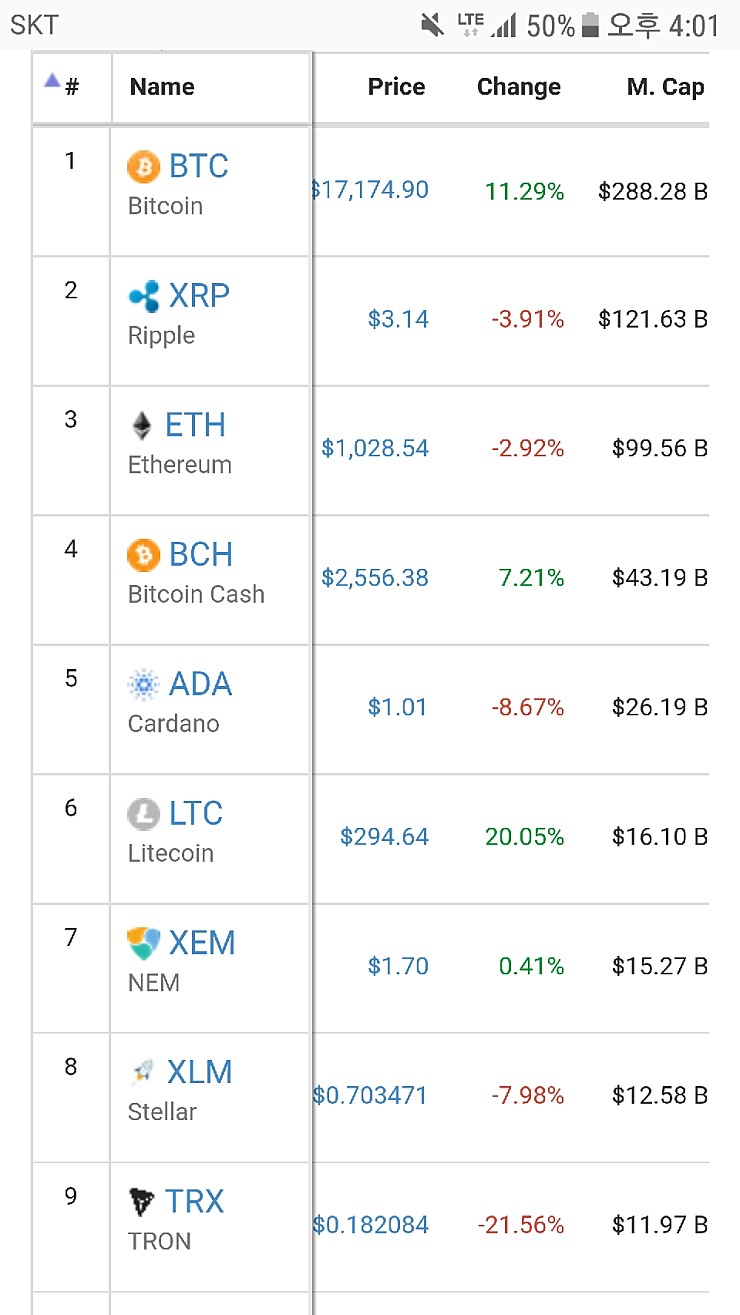This screenshot has width=740, height=1315.
Task: Tap the battery indicator in status bar
Action: click(592, 25)
